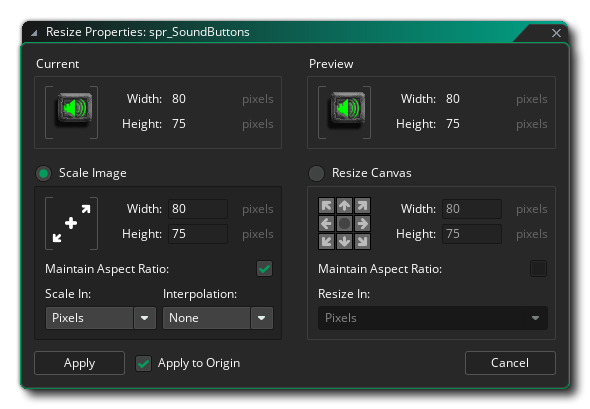Select the center anchor dot in canvas grid
Screen dimensions: 590x409
(x=344, y=224)
